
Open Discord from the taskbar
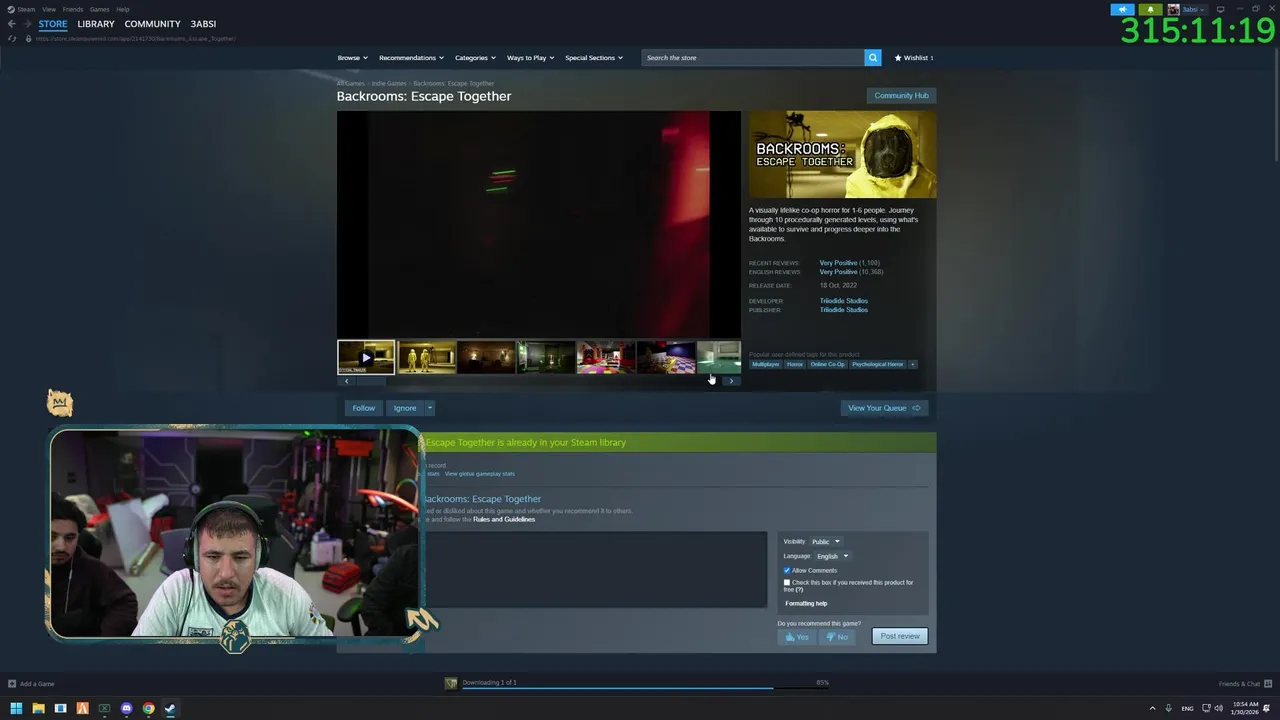[126, 708]
